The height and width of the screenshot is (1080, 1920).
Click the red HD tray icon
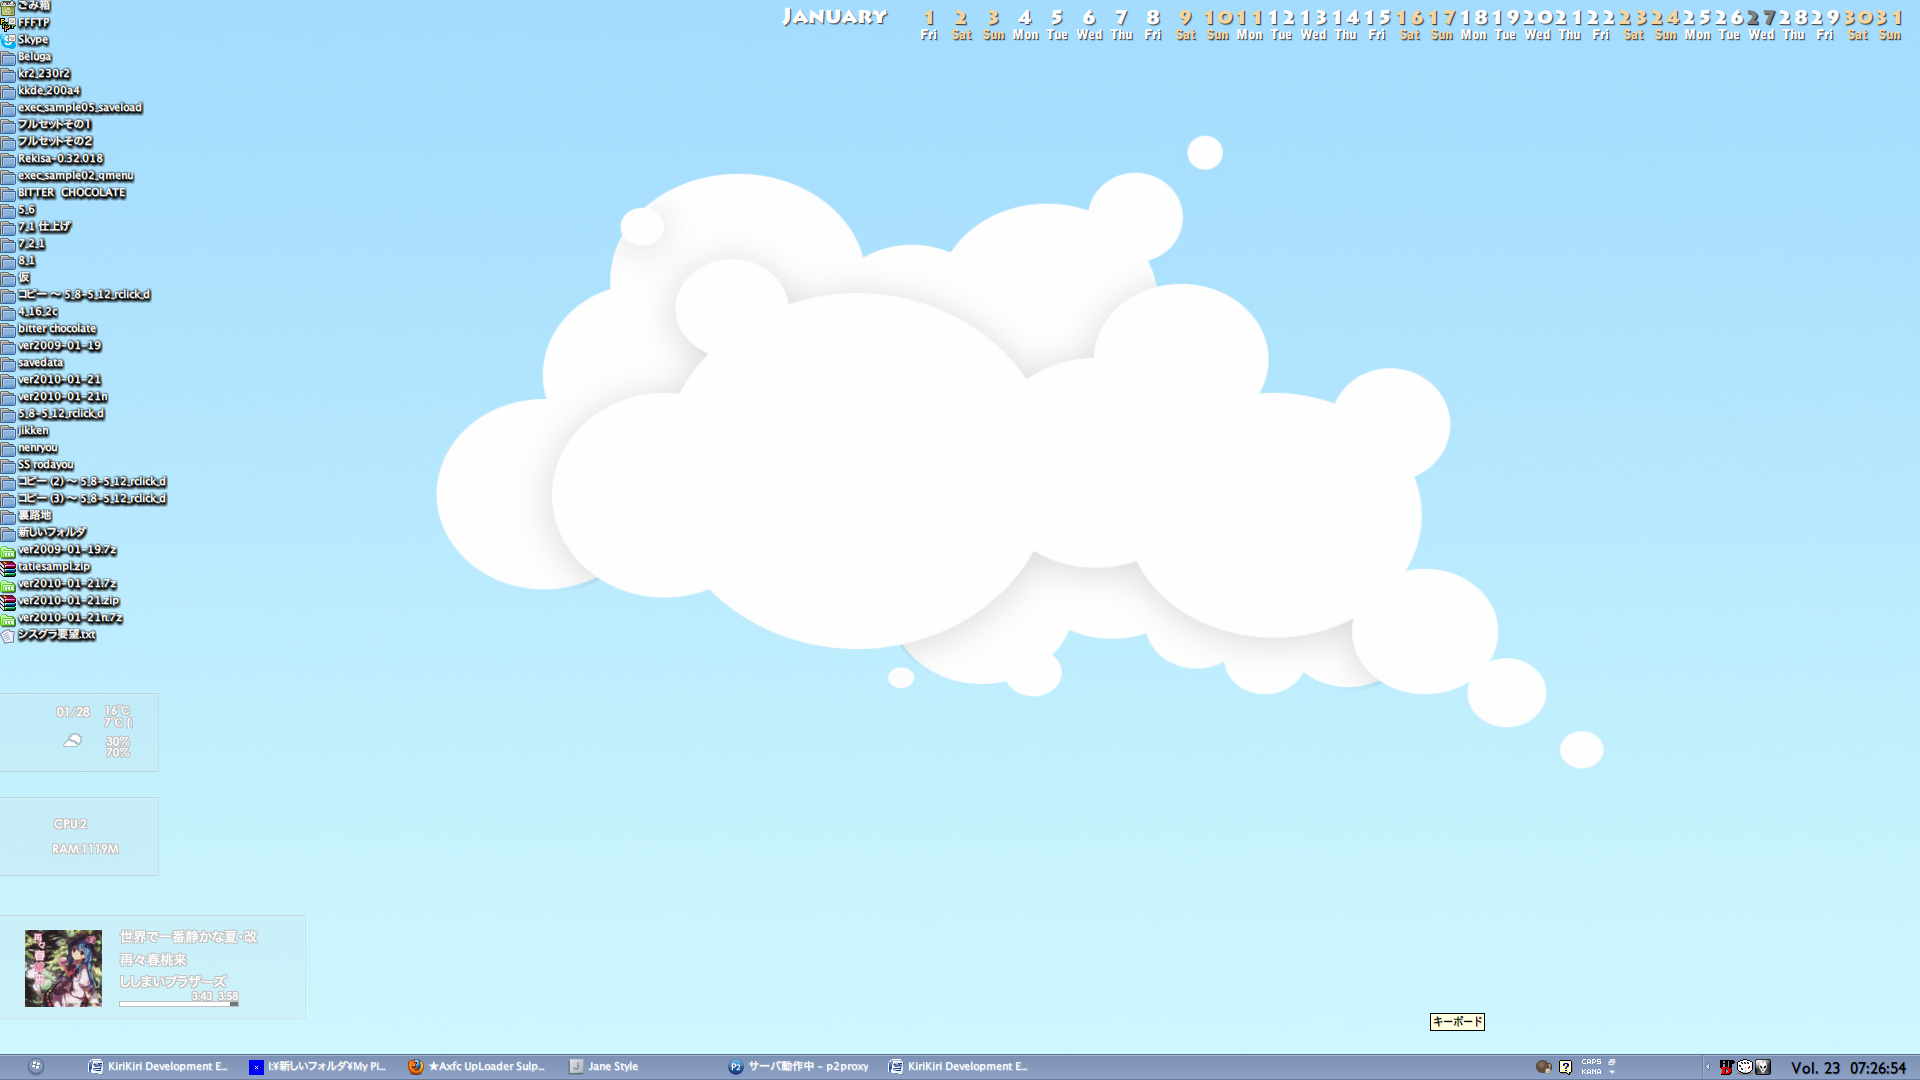[1726, 1067]
